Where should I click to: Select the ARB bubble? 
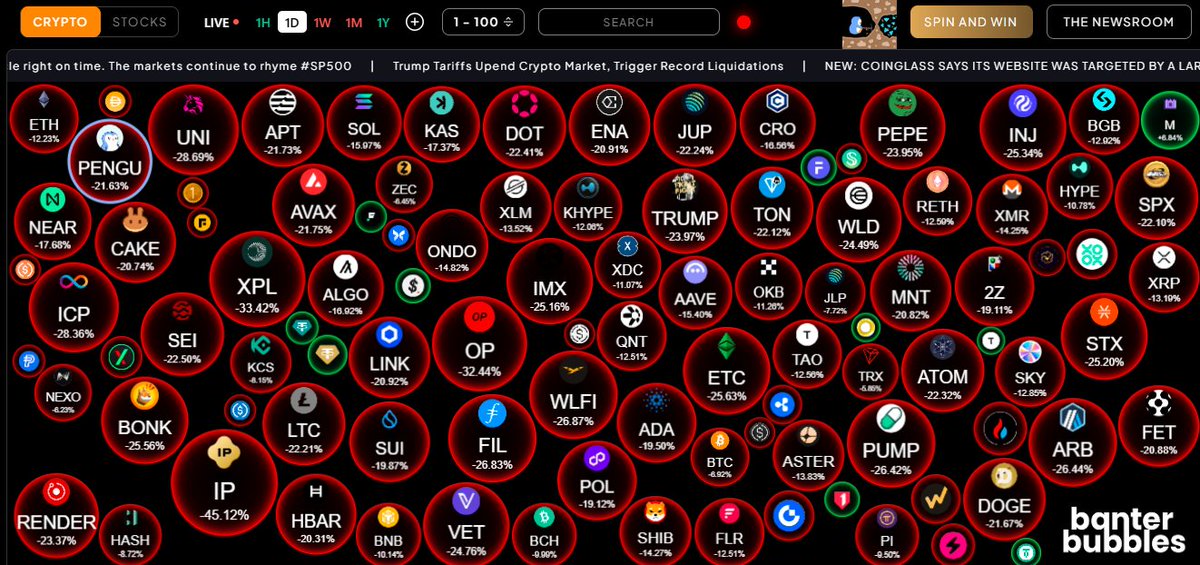point(1073,443)
